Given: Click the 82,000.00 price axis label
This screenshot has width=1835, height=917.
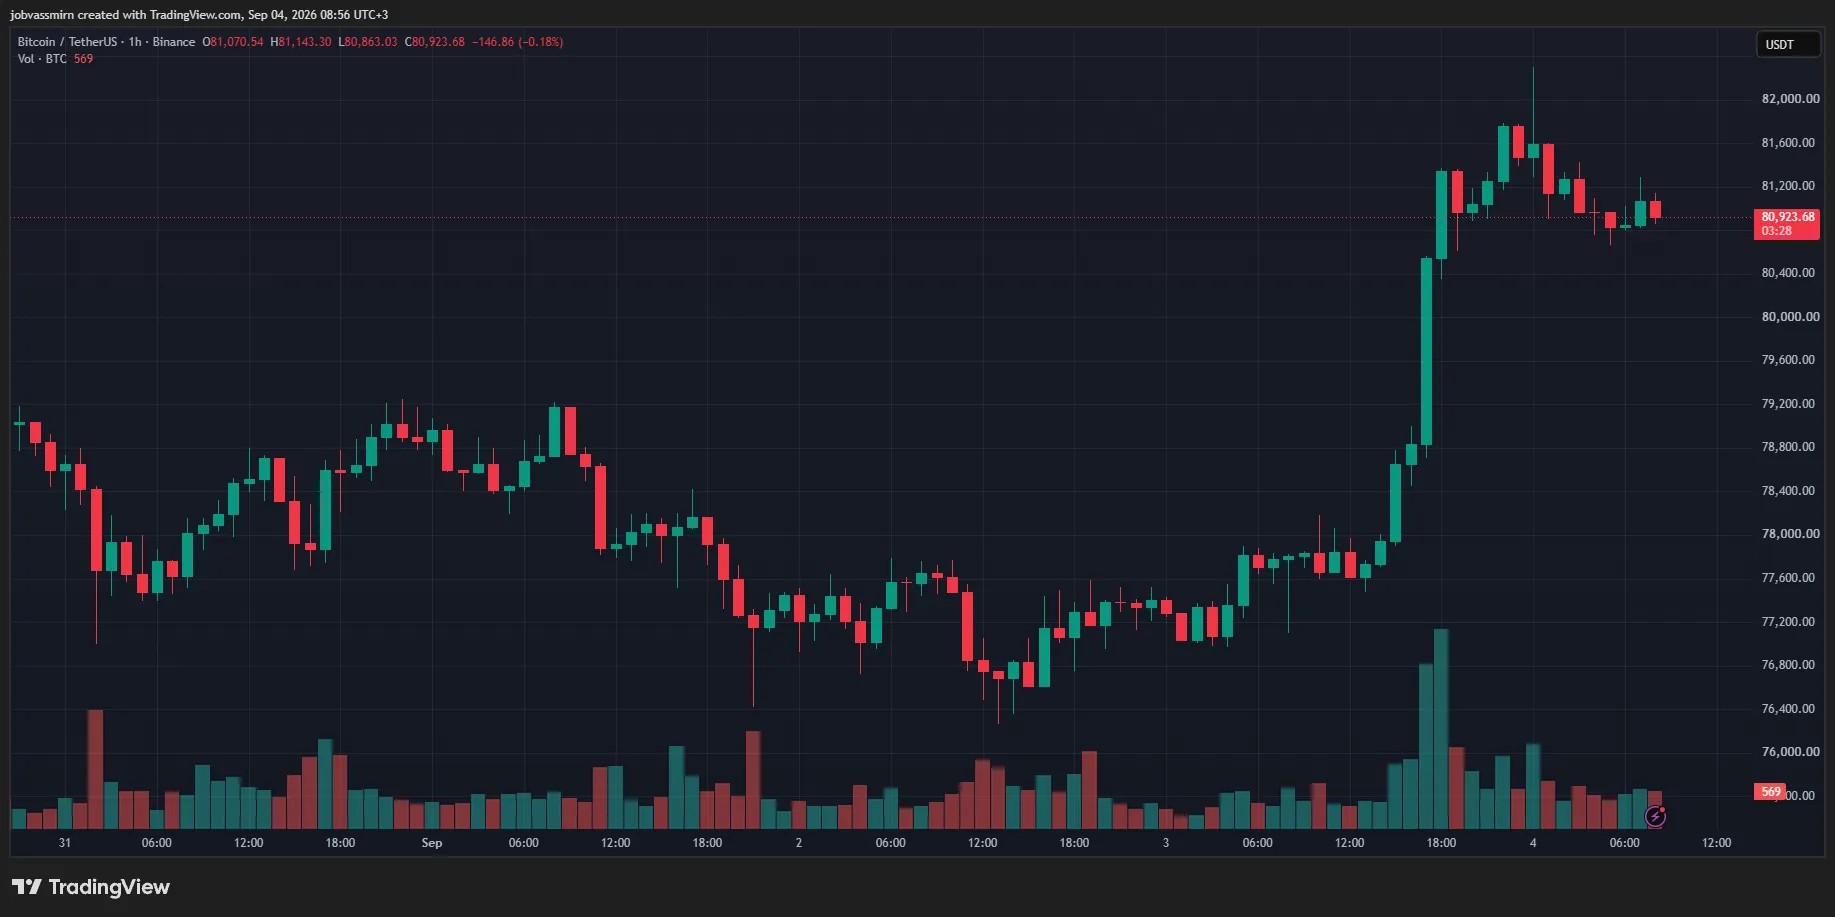Looking at the screenshot, I should pyautogui.click(x=1790, y=99).
